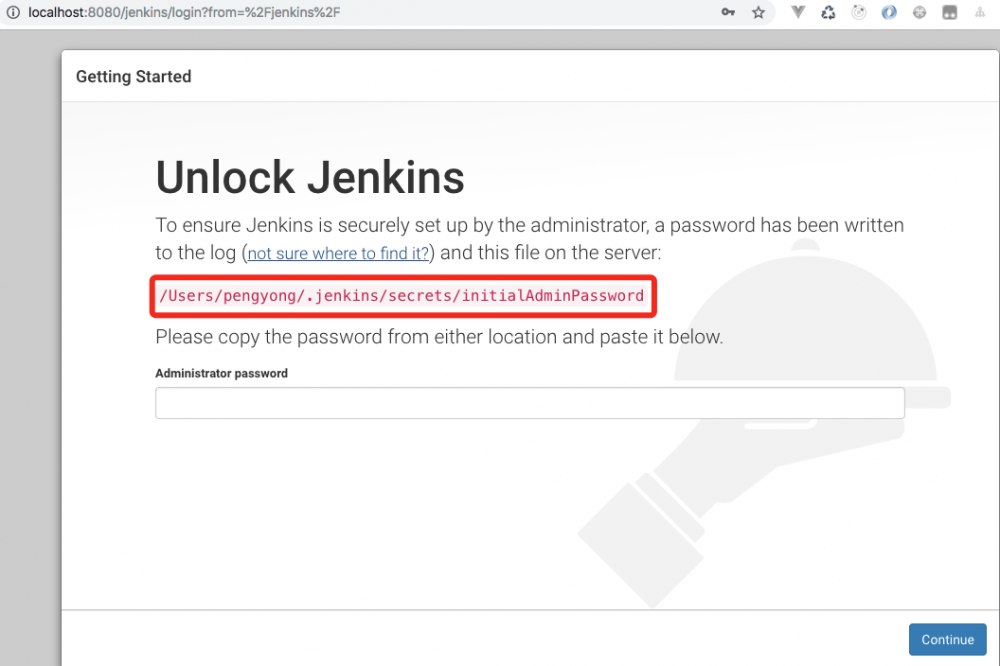Open the "not sure where to find it?" link
Viewport: 1000px width, 666px height.
tap(337, 253)
